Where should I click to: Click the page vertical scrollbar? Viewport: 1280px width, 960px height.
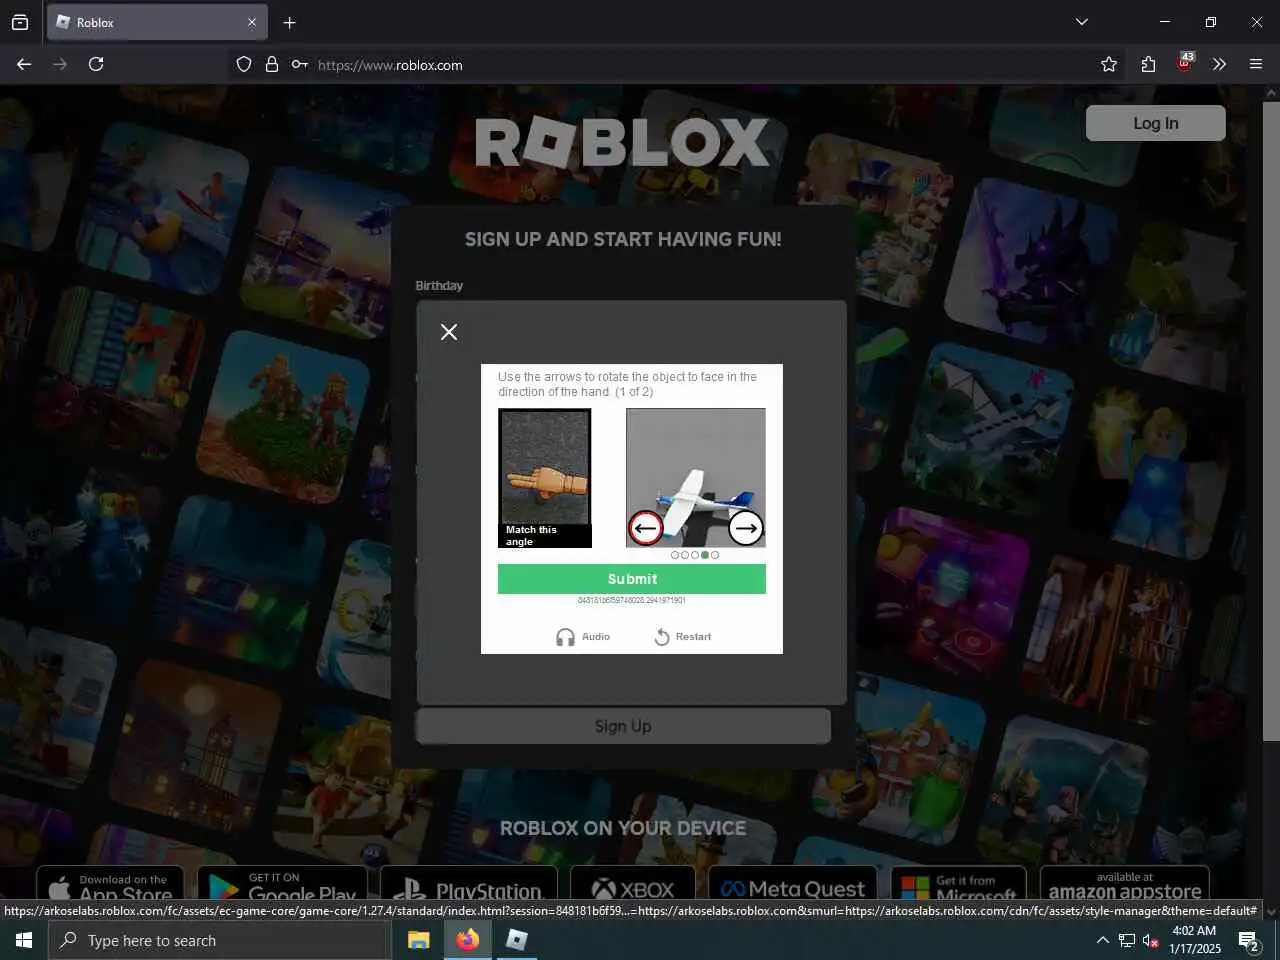tap(1271, 420)
